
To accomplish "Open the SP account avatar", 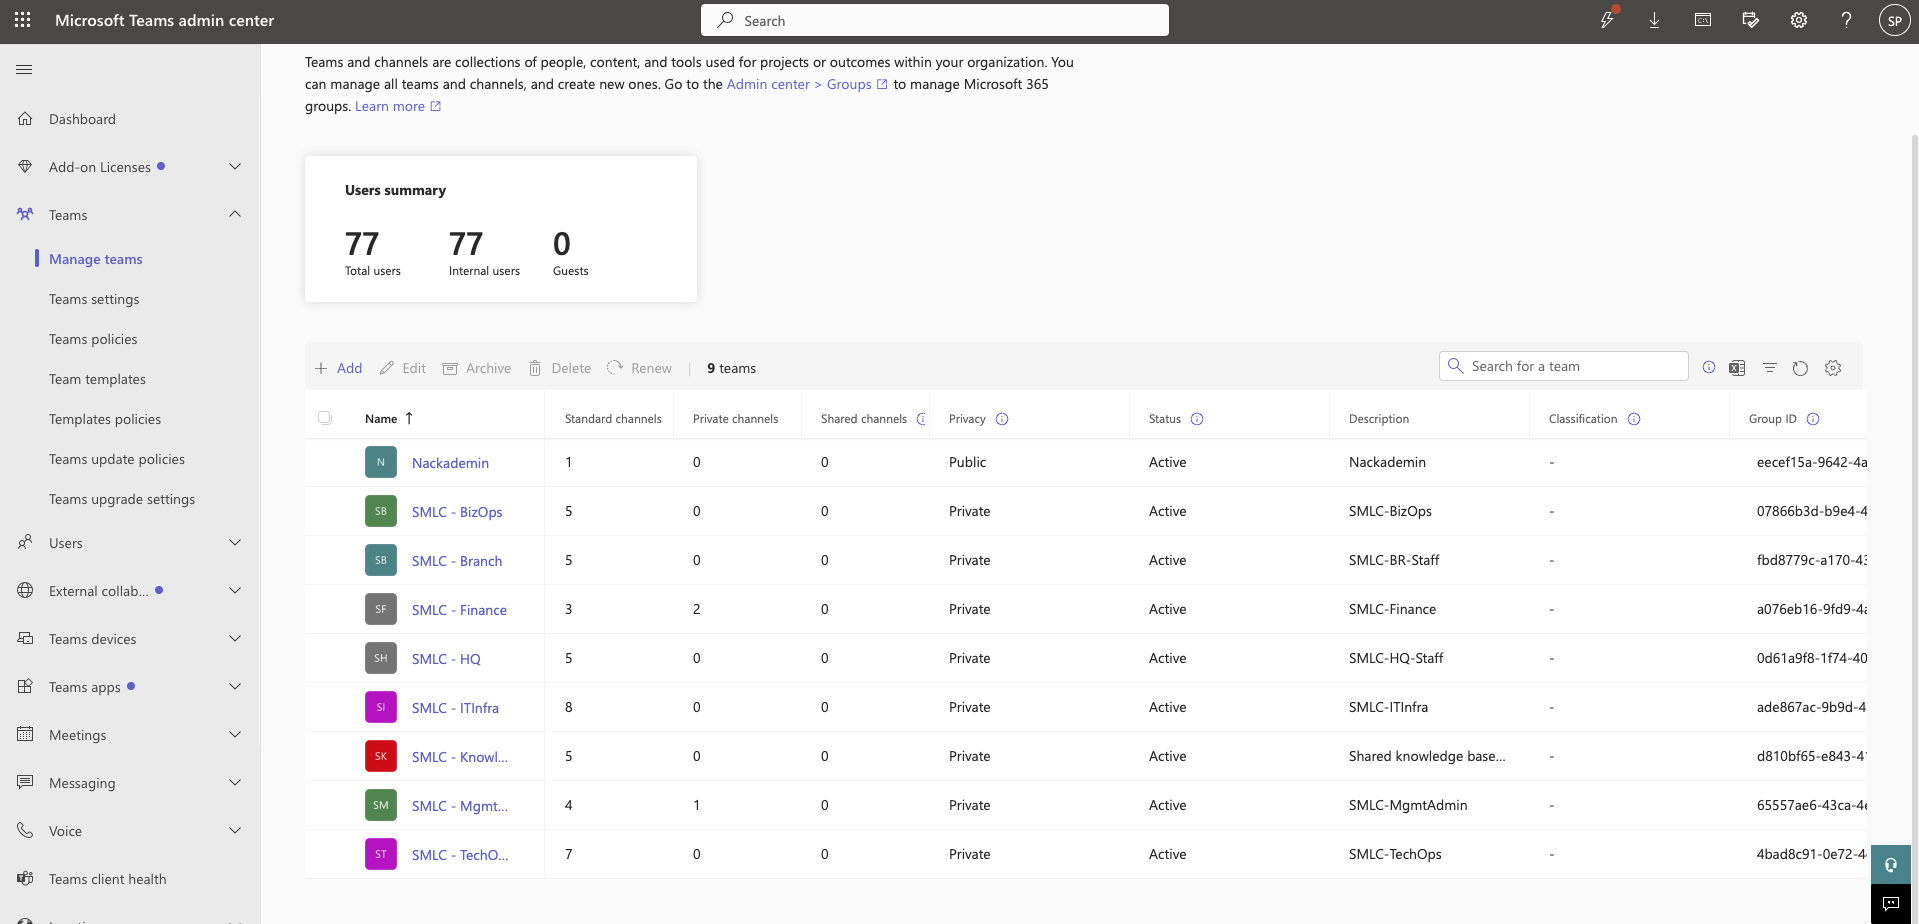I will point(1894,20).
